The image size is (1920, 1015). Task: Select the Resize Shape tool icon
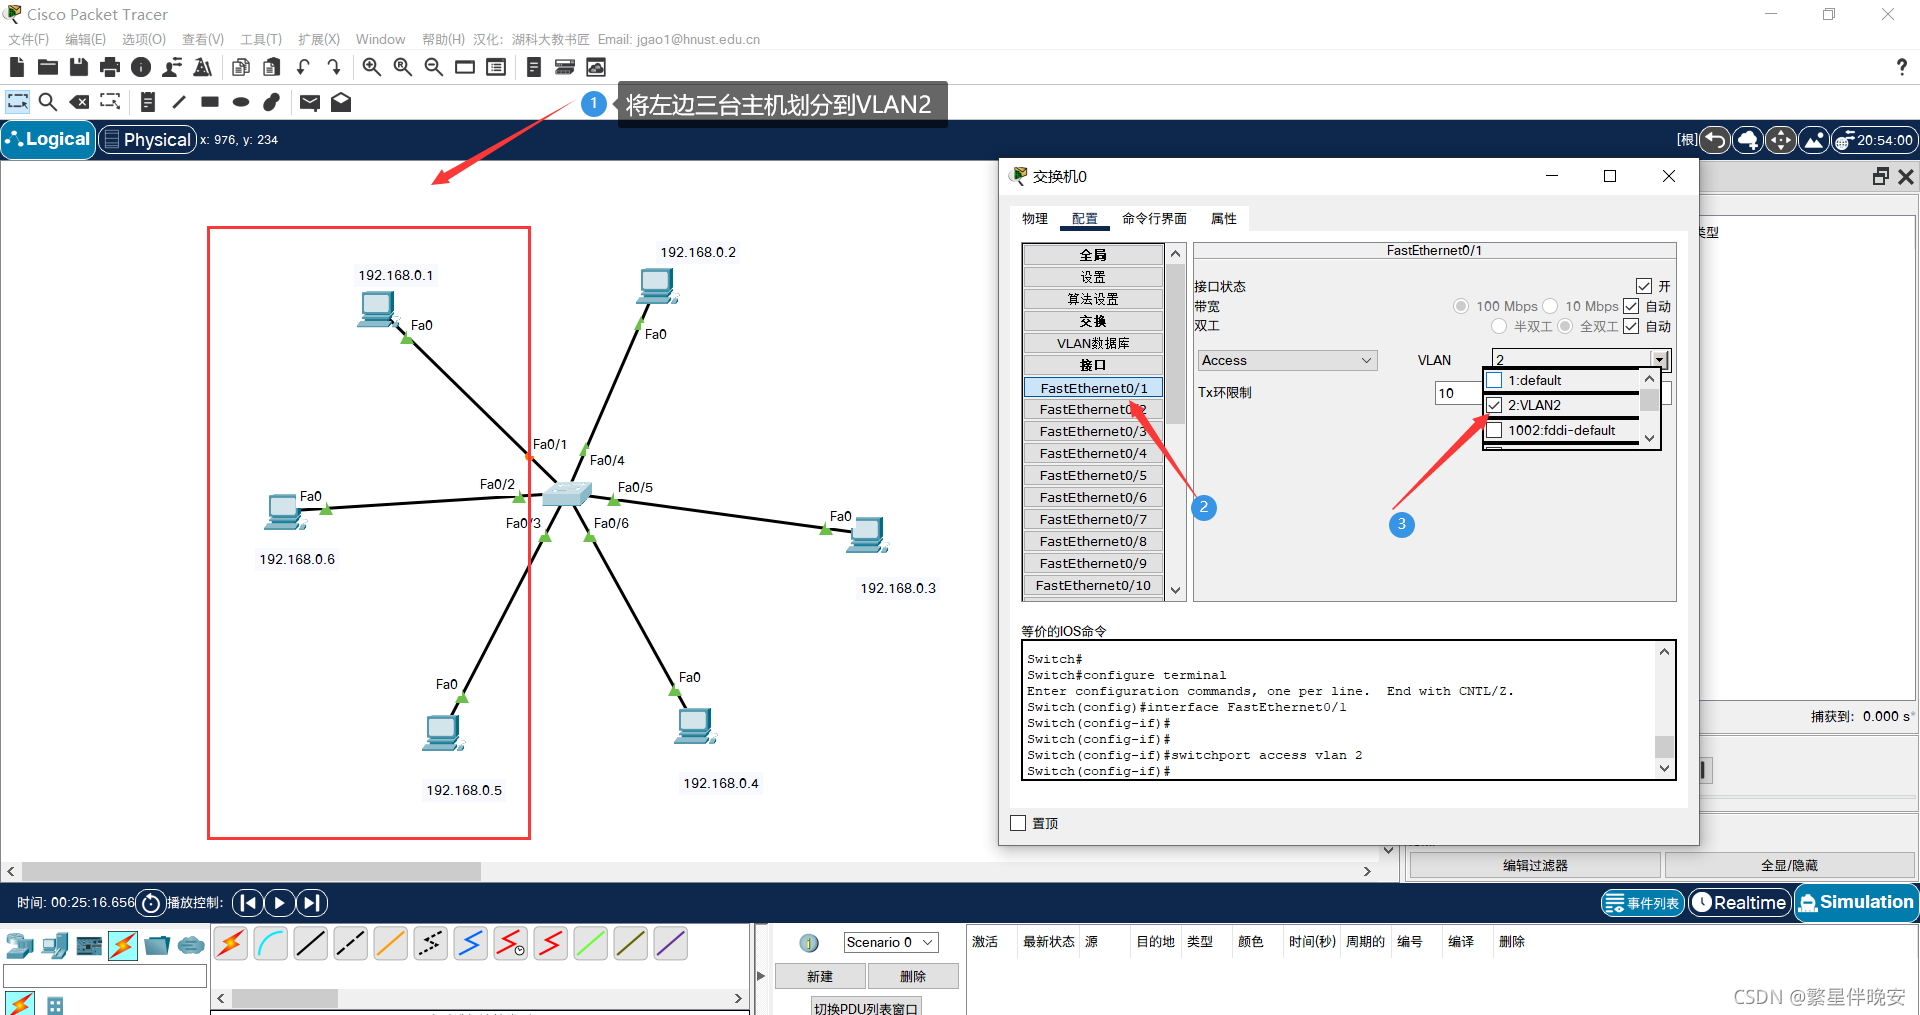(110, 102)
